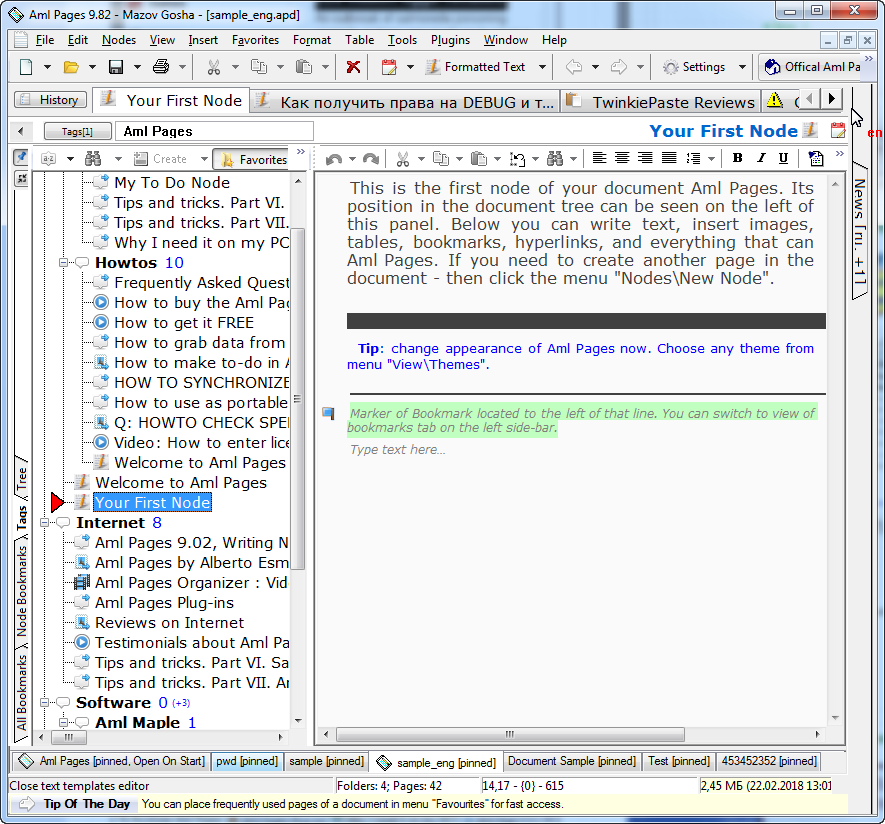
Task: Click the red X delete icon
Action: tap(353, 67)
